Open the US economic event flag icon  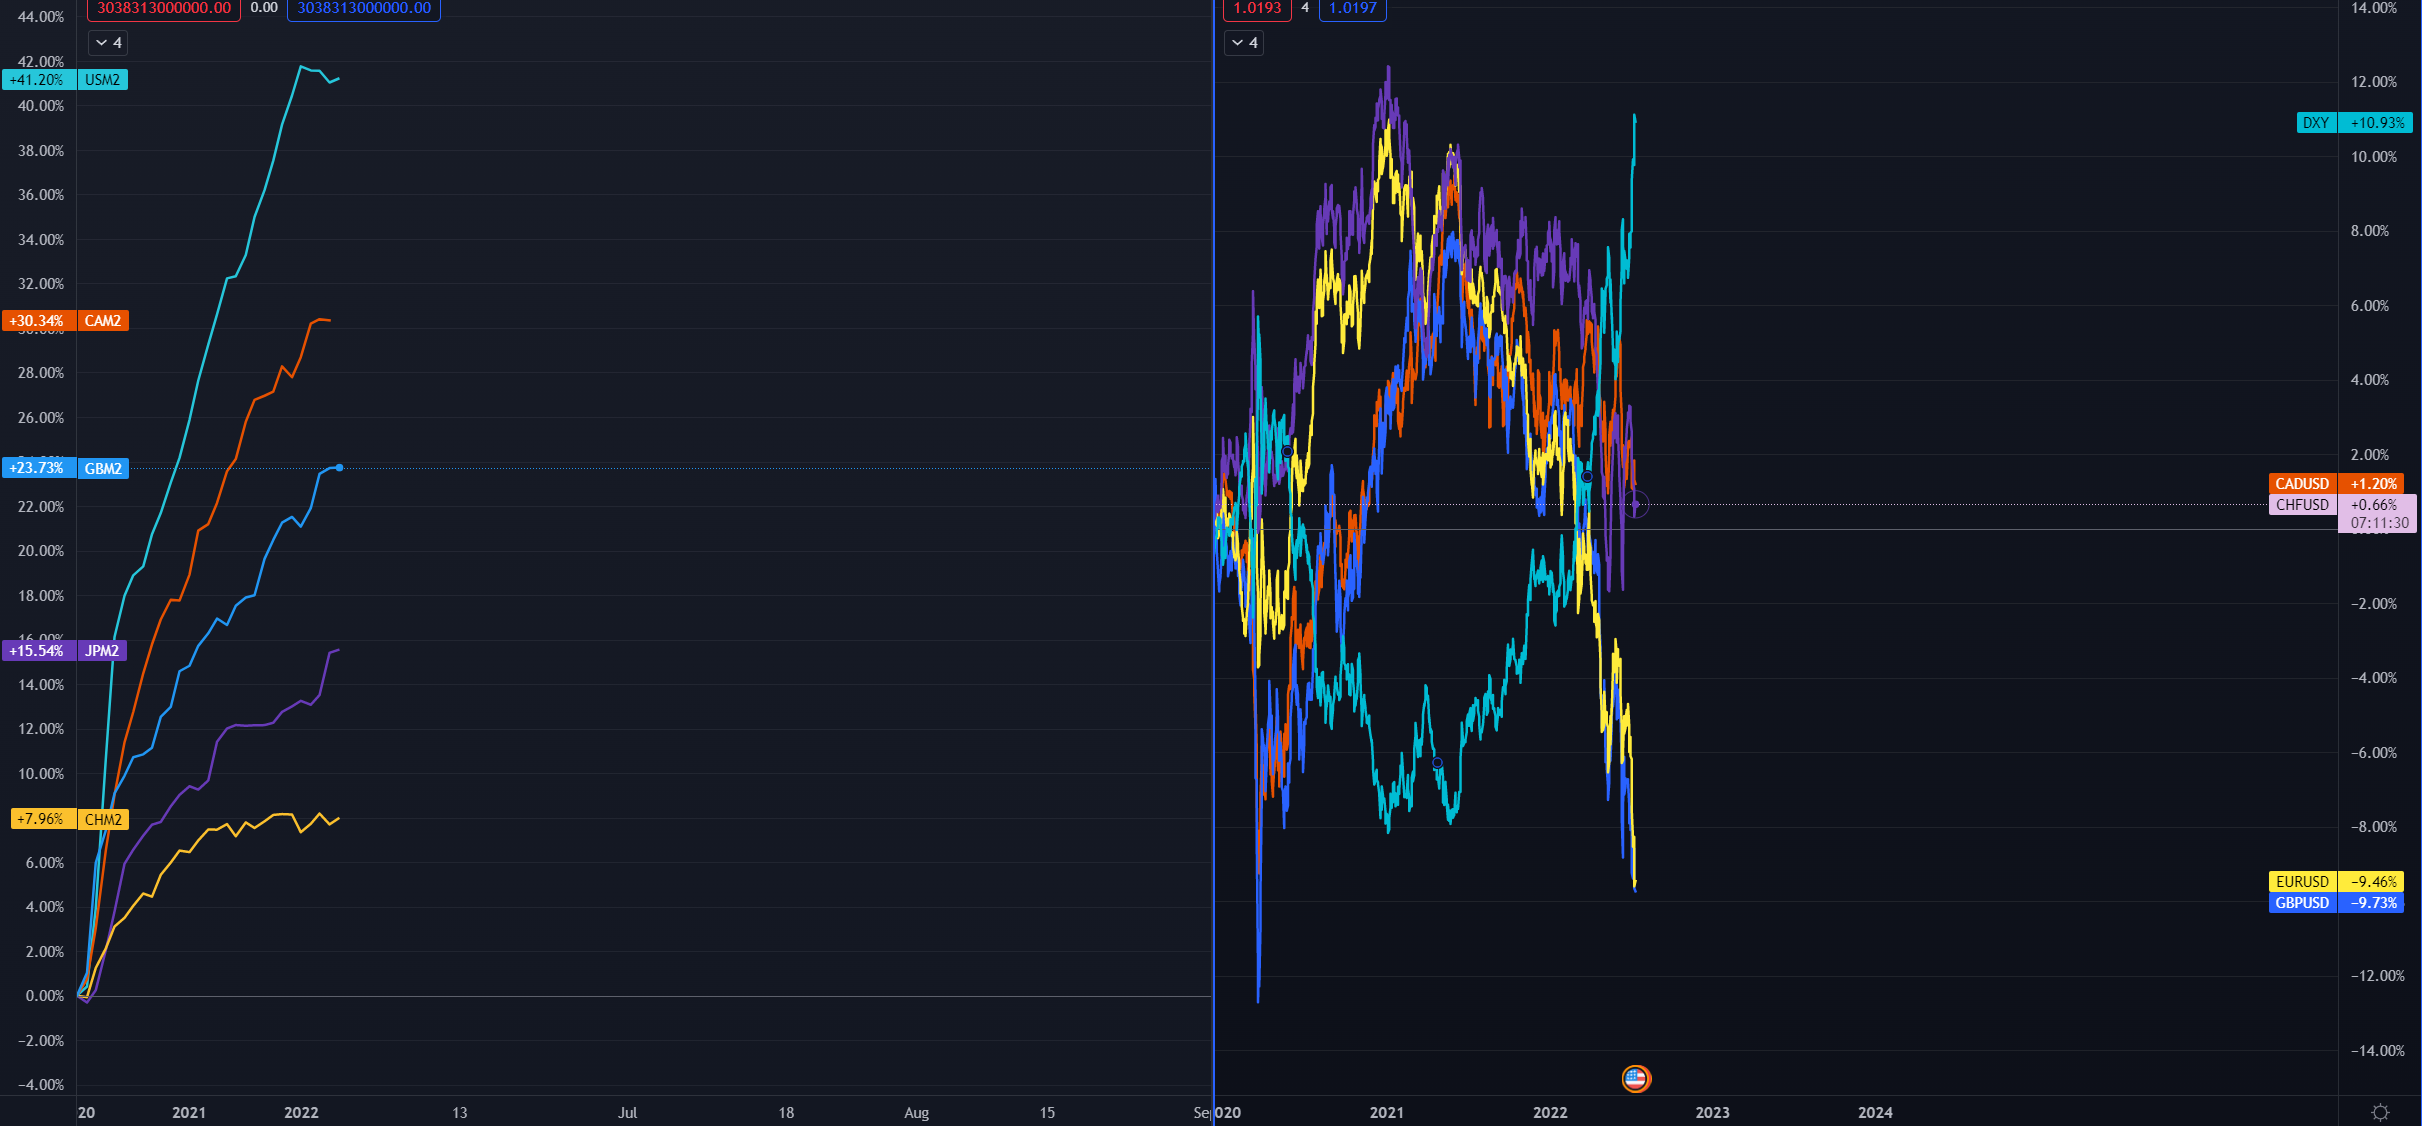tap(1636, 1078)
